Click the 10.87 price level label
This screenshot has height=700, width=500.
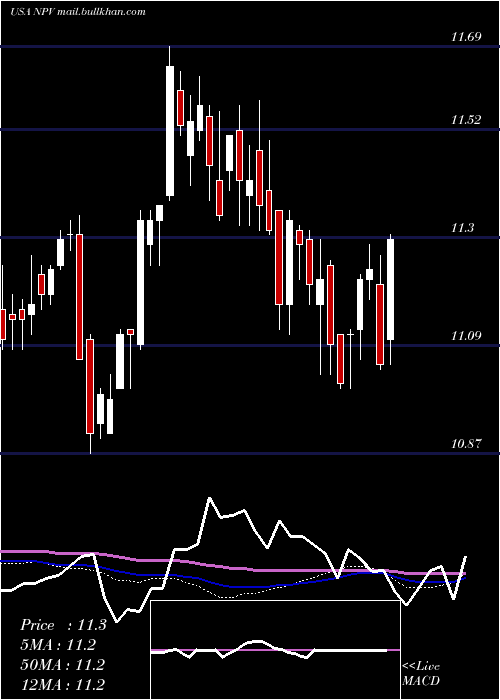tap(466, 444)
